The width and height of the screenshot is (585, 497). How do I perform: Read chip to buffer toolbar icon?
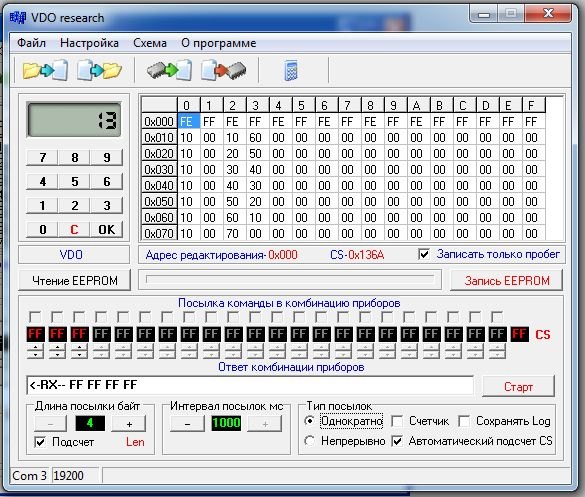[x=169, y=70]
